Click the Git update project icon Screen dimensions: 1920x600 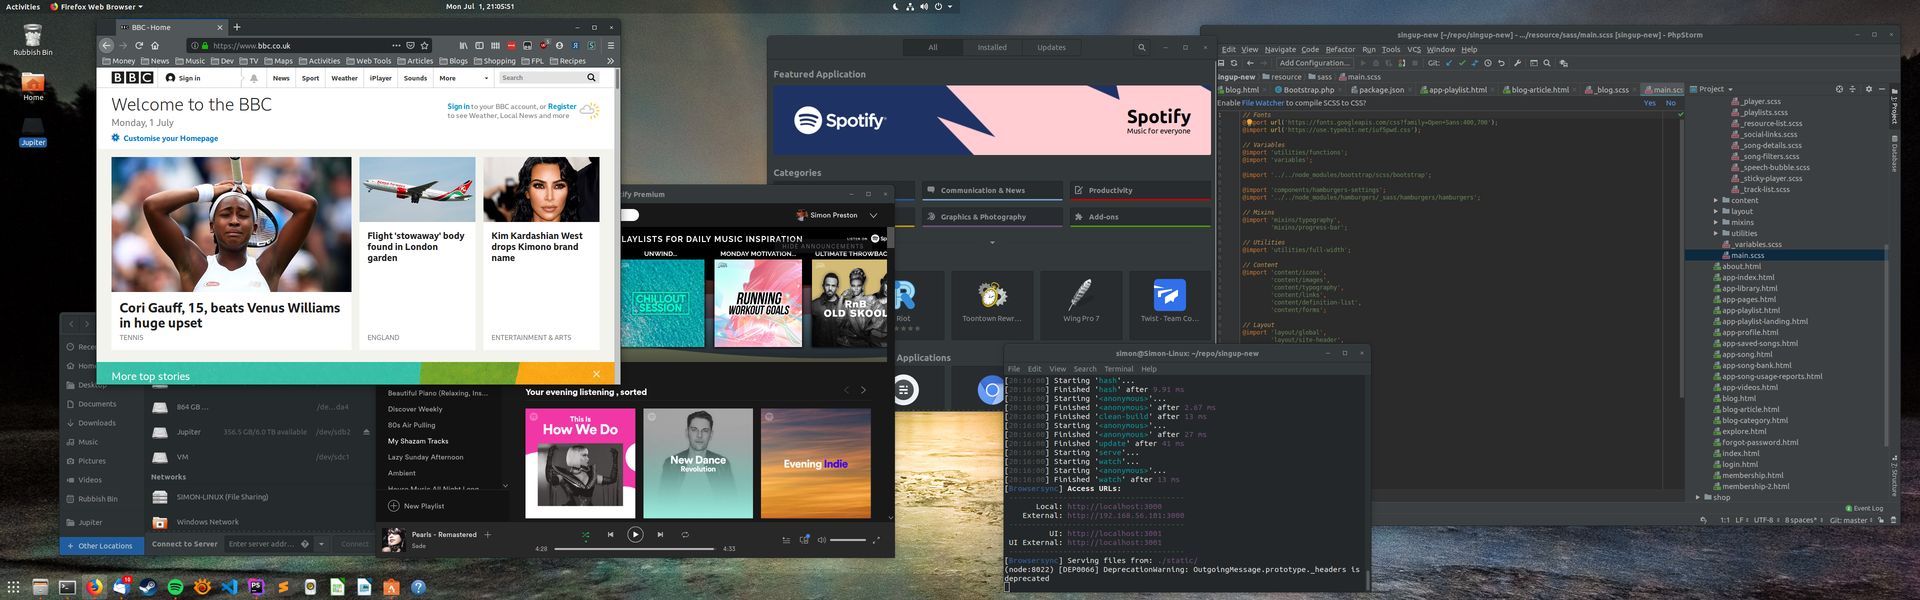[1447, 63]
